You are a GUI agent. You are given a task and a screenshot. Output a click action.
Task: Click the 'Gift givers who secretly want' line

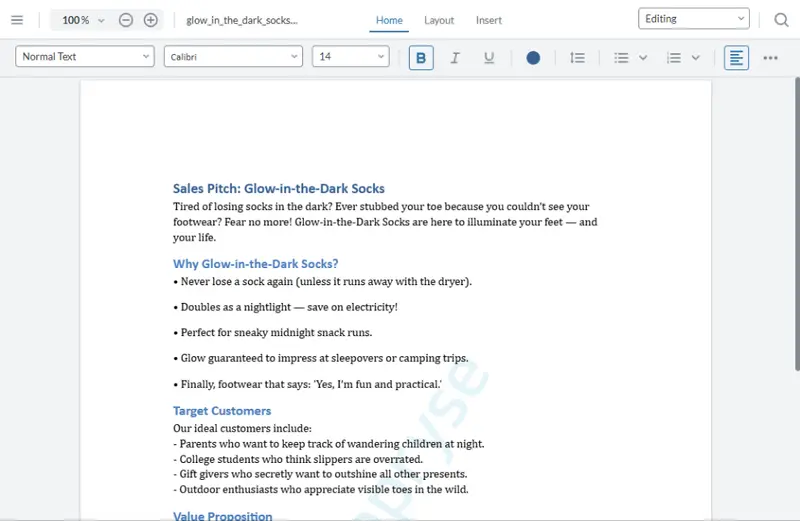tap(320, 474)
